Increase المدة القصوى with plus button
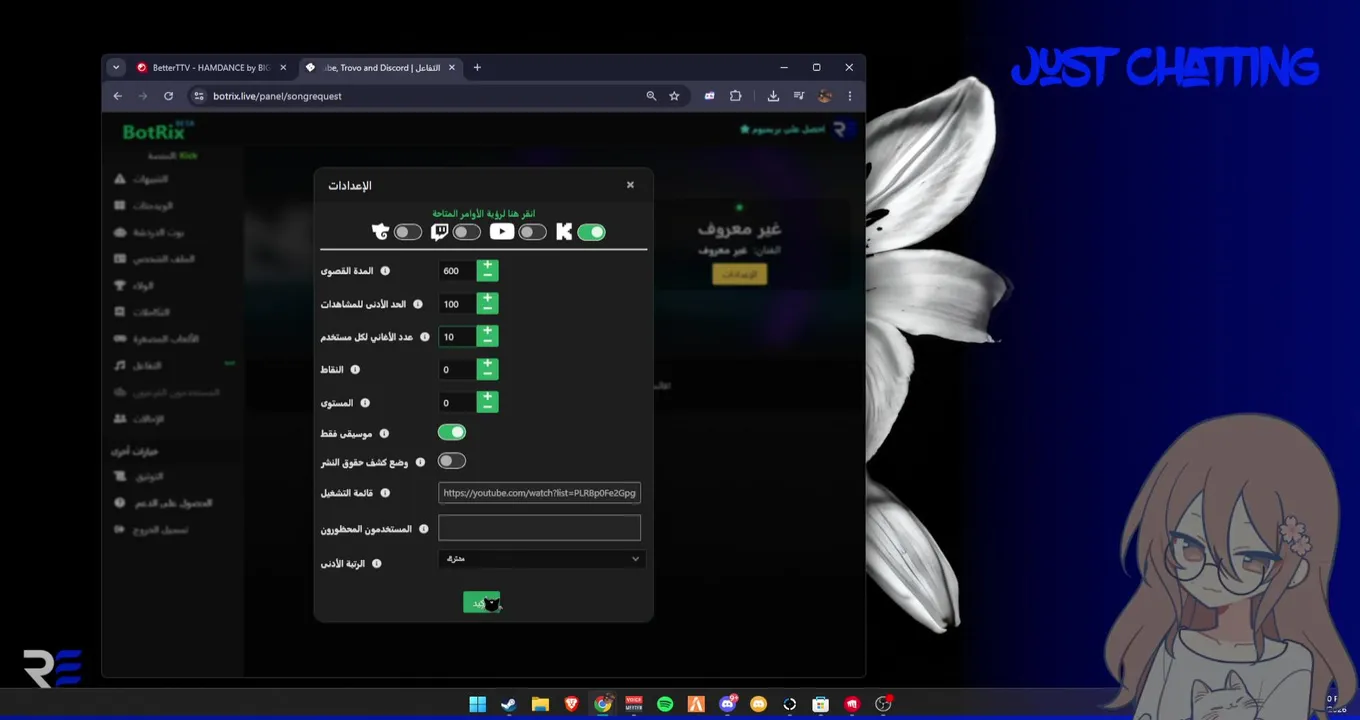1360x720 pixels. tap(487, 265)
